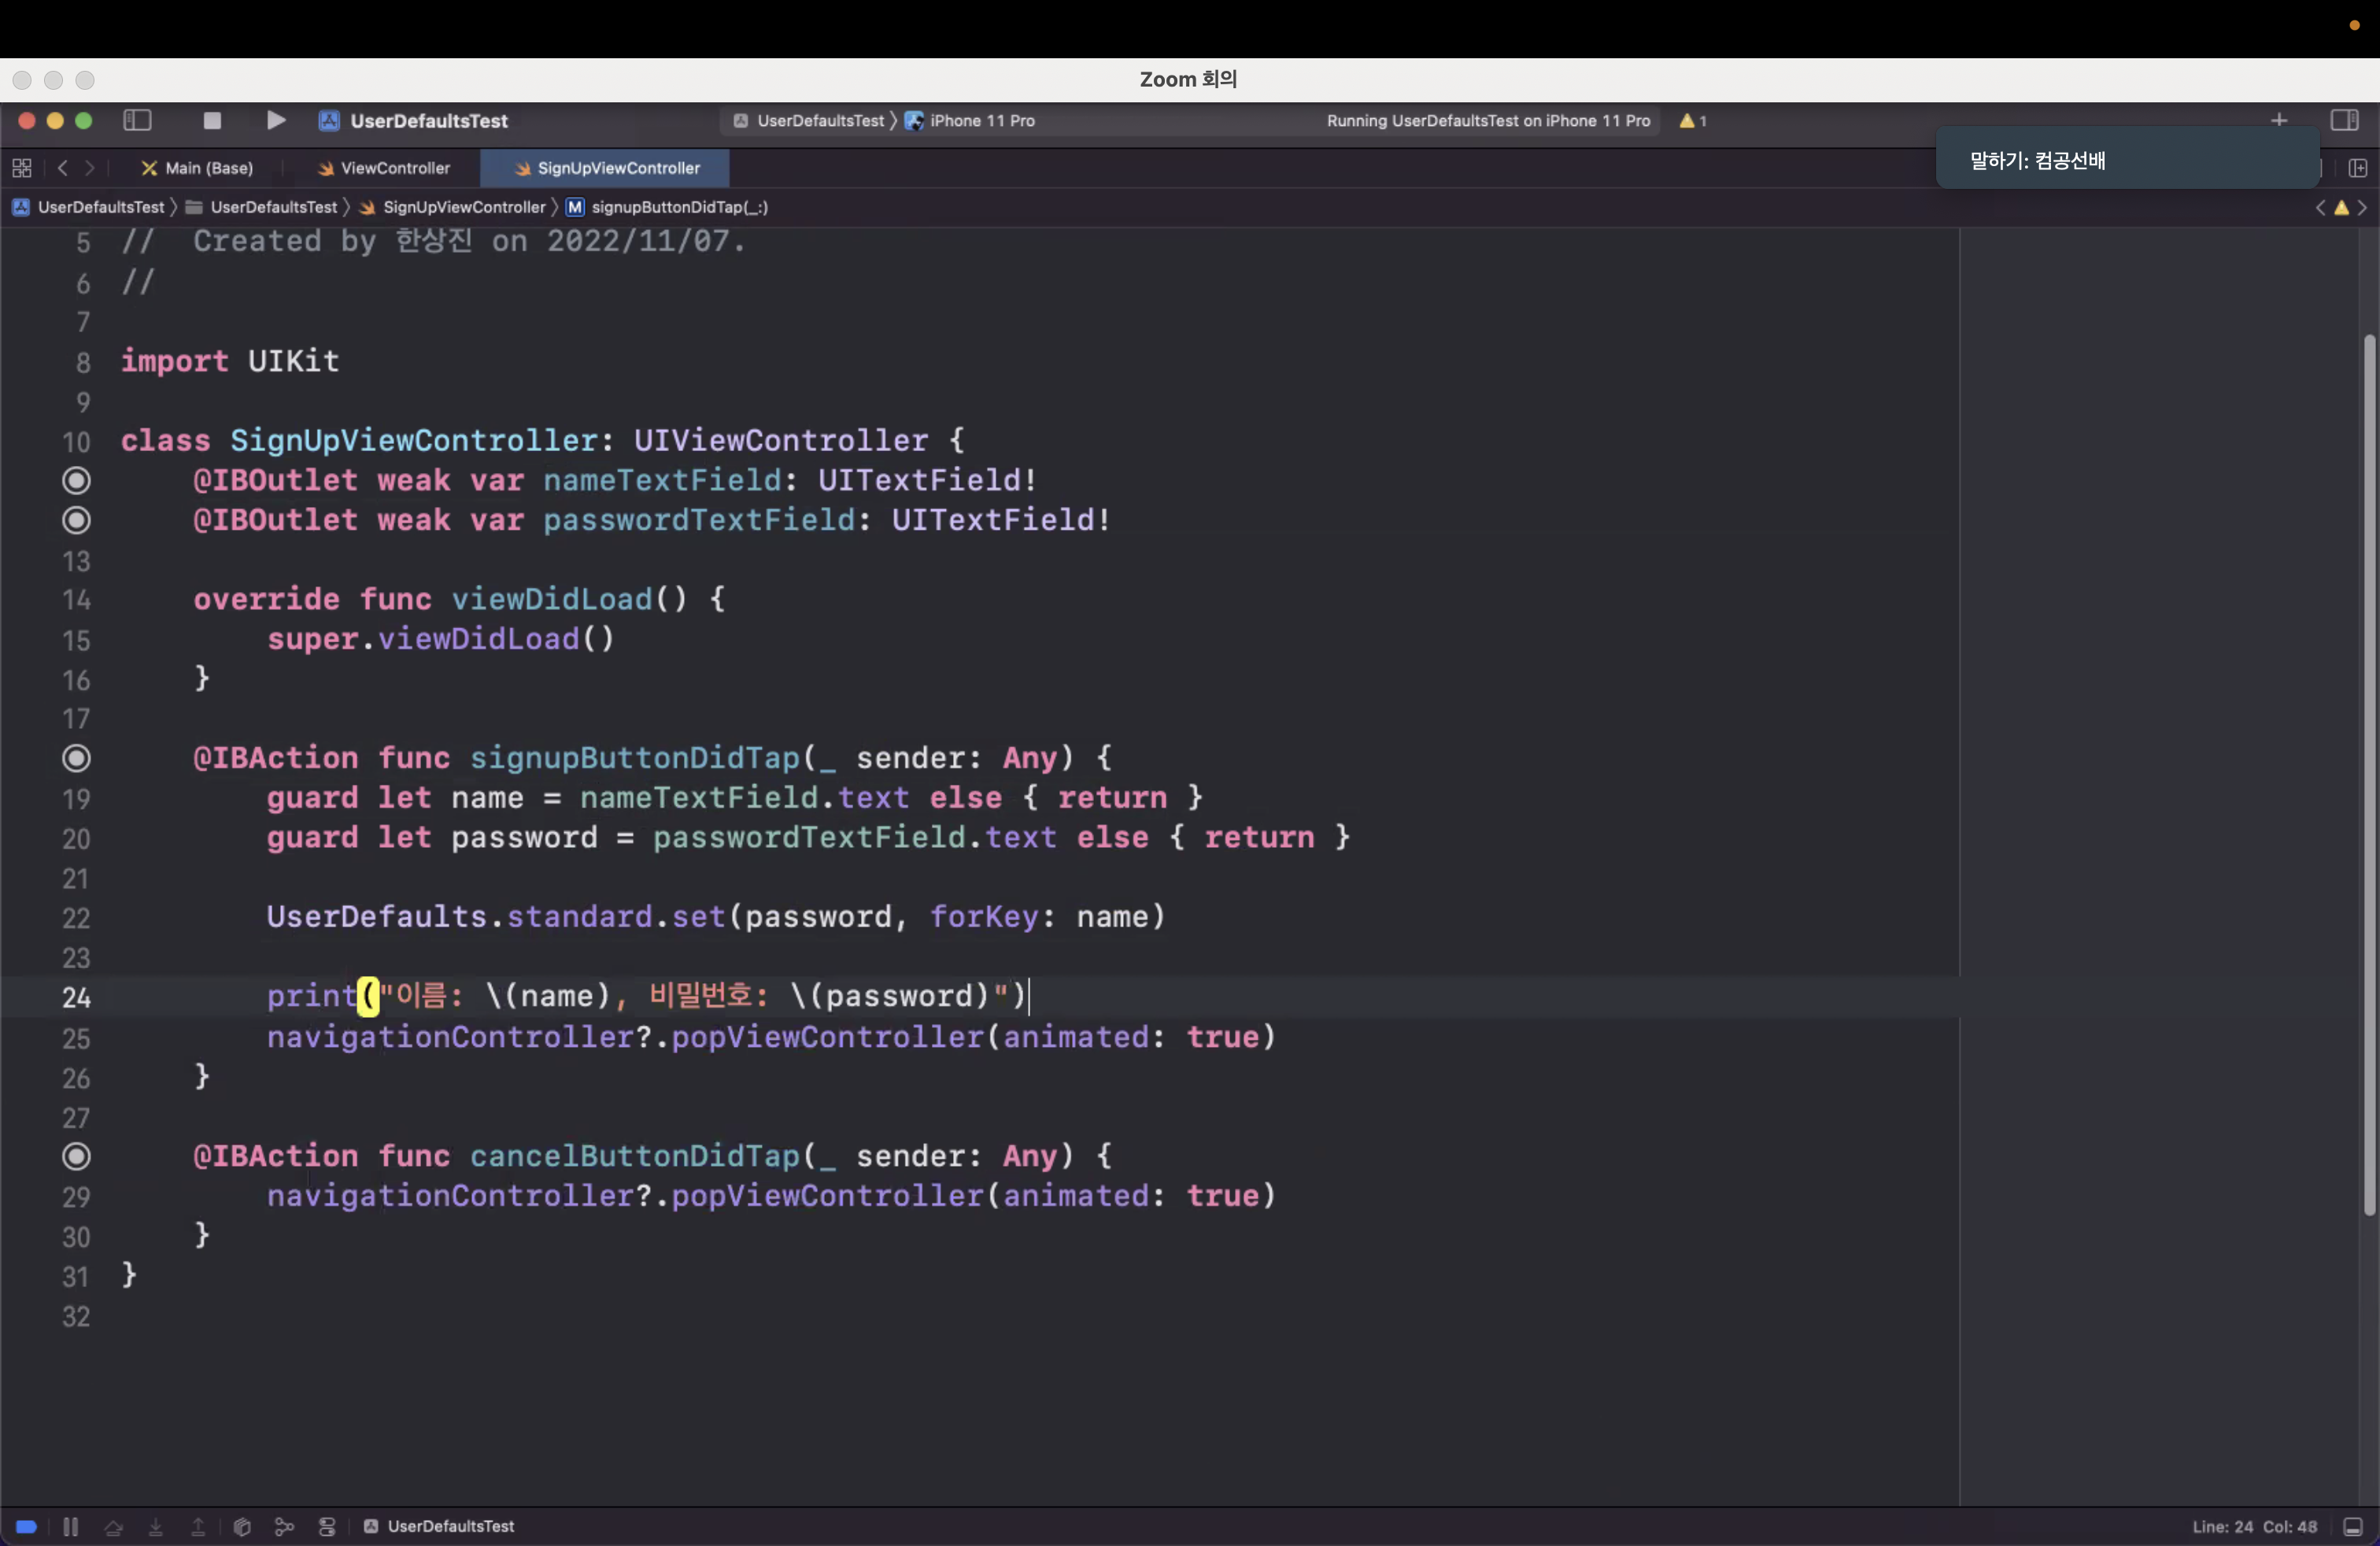Click the nameTextField outlet connection circle

pyautogui.click(x=76, y=480)
